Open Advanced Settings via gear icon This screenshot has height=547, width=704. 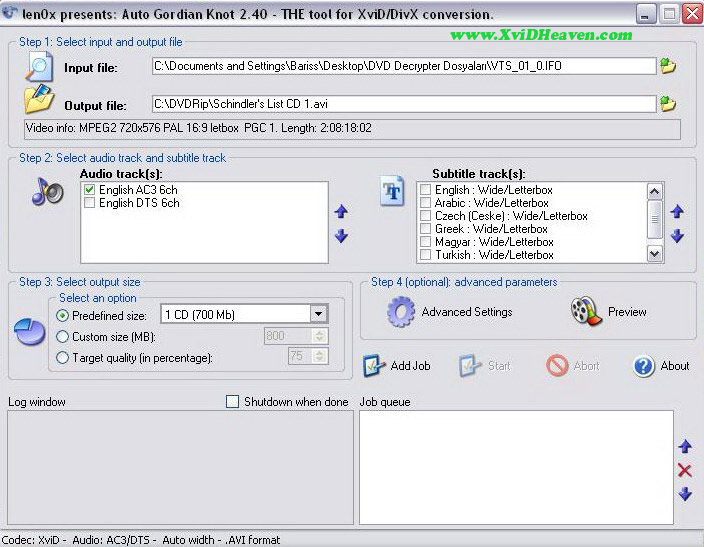coord(400,311)
